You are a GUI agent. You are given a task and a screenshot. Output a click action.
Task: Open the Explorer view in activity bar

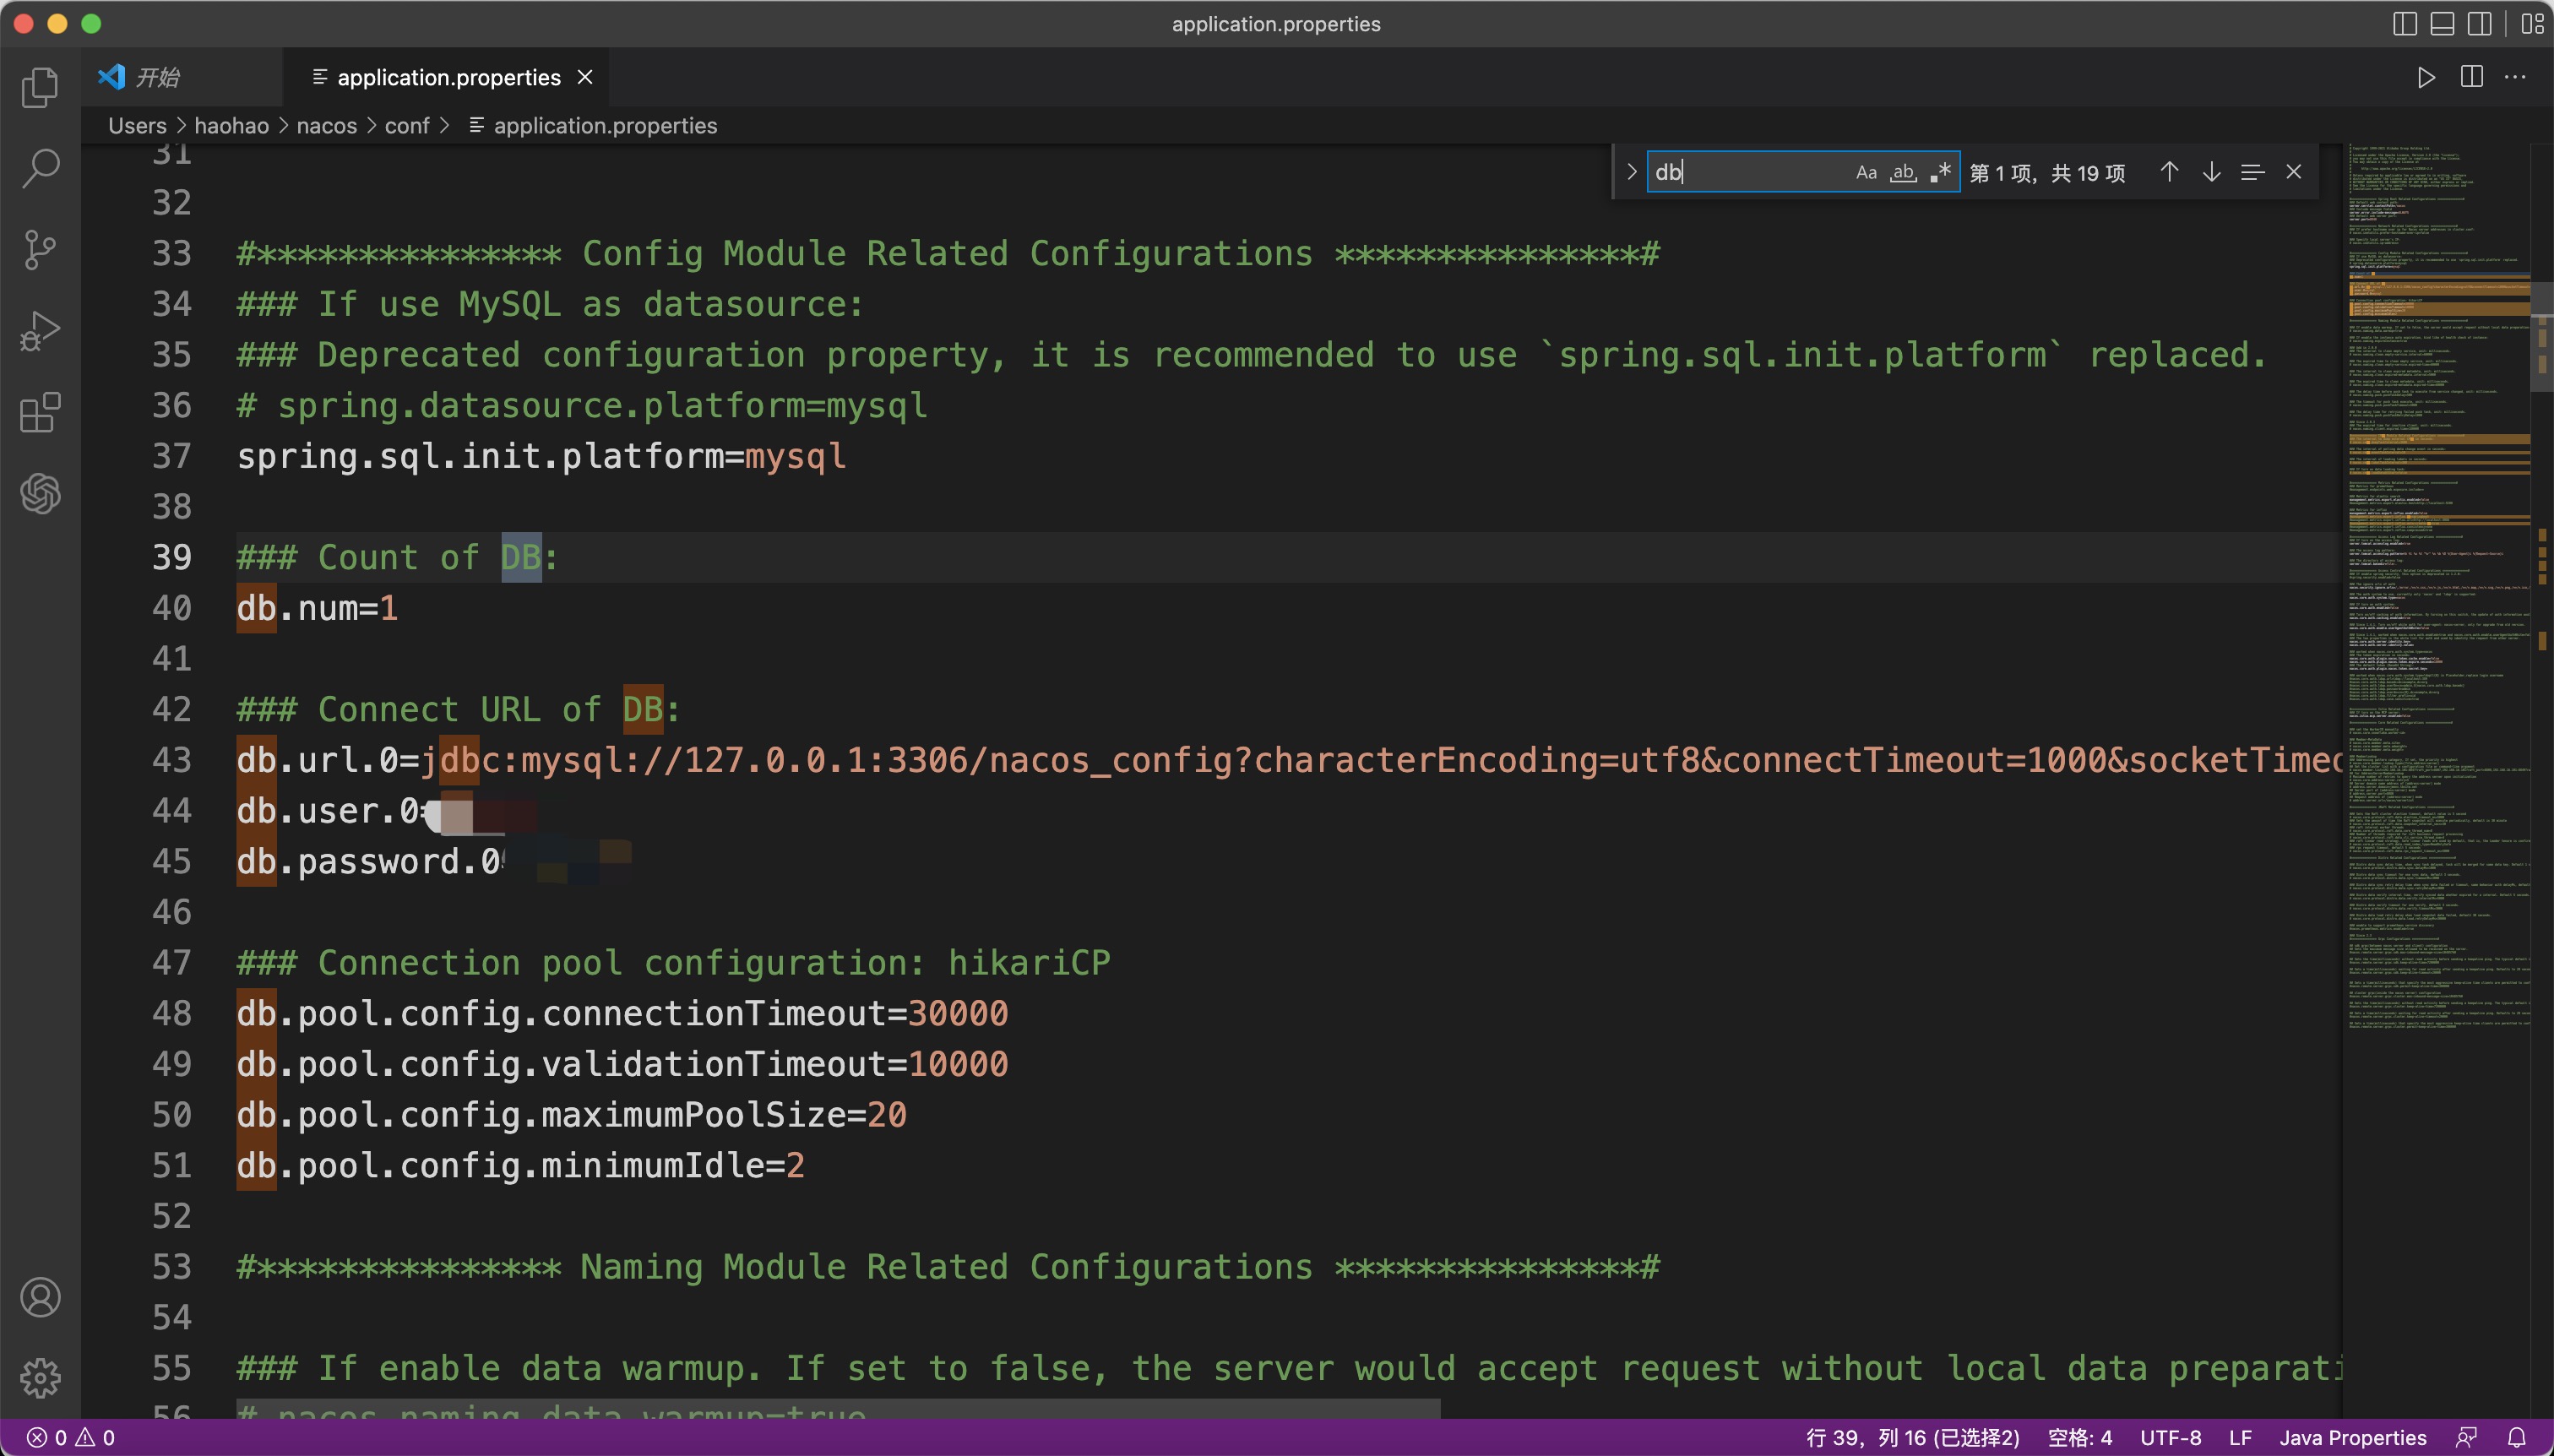40,88
